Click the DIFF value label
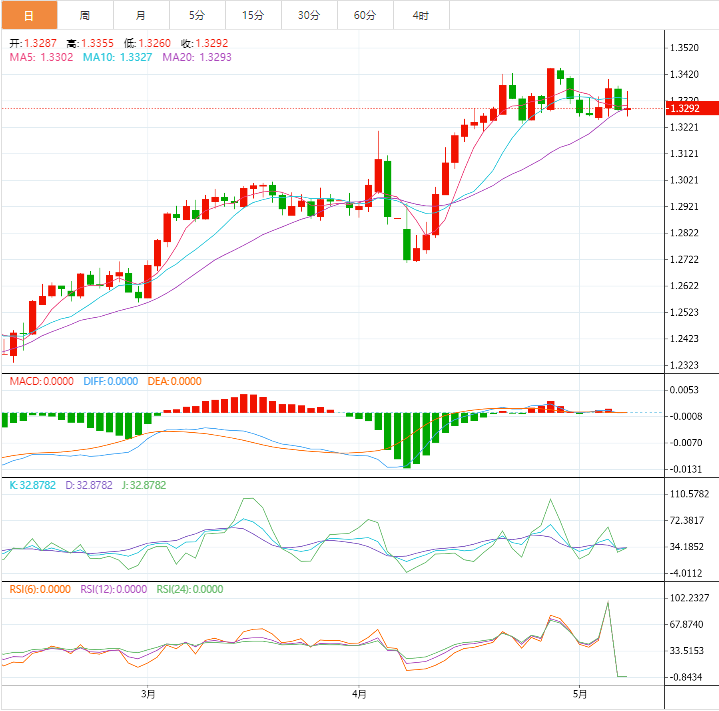719x711 pixels. [x=111, y=381]
